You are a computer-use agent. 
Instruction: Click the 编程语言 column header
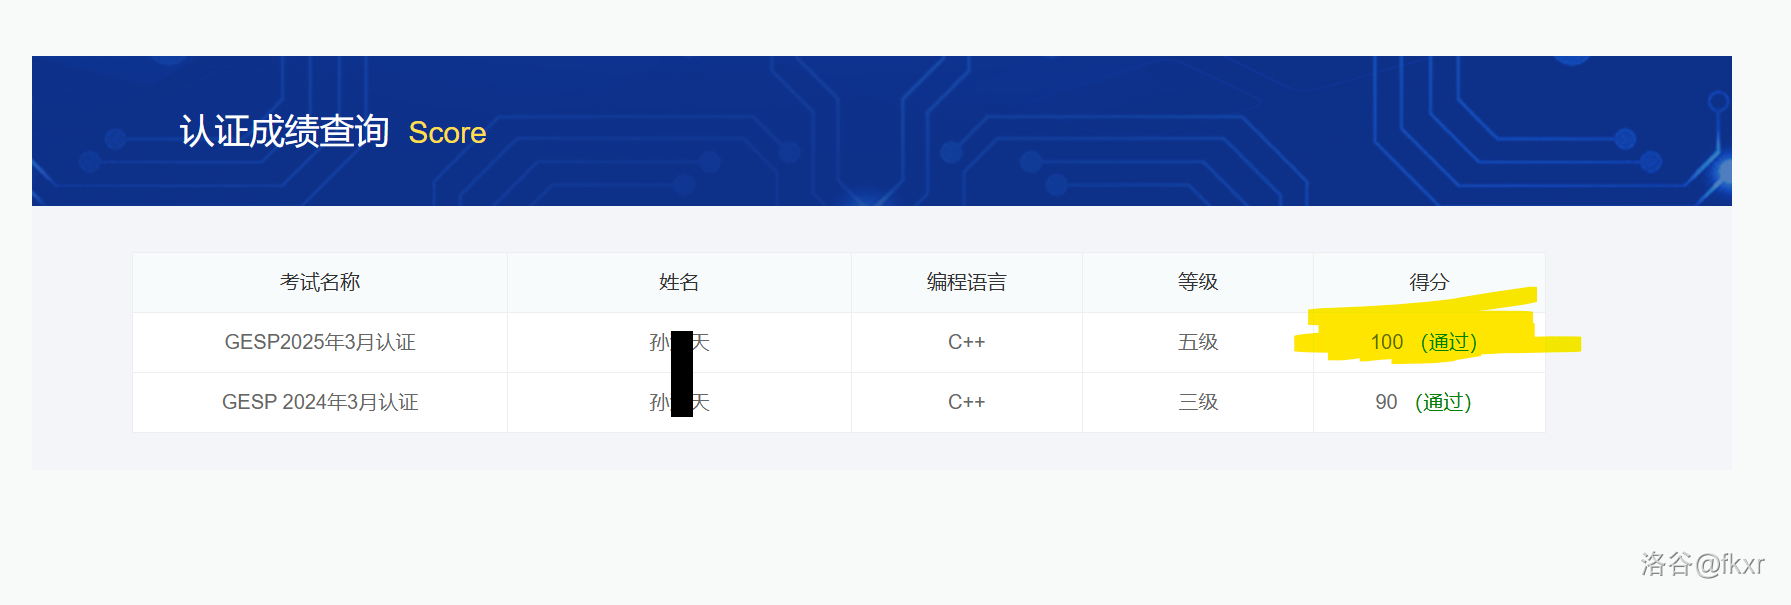pyautogui.click(x=966, y=282)
